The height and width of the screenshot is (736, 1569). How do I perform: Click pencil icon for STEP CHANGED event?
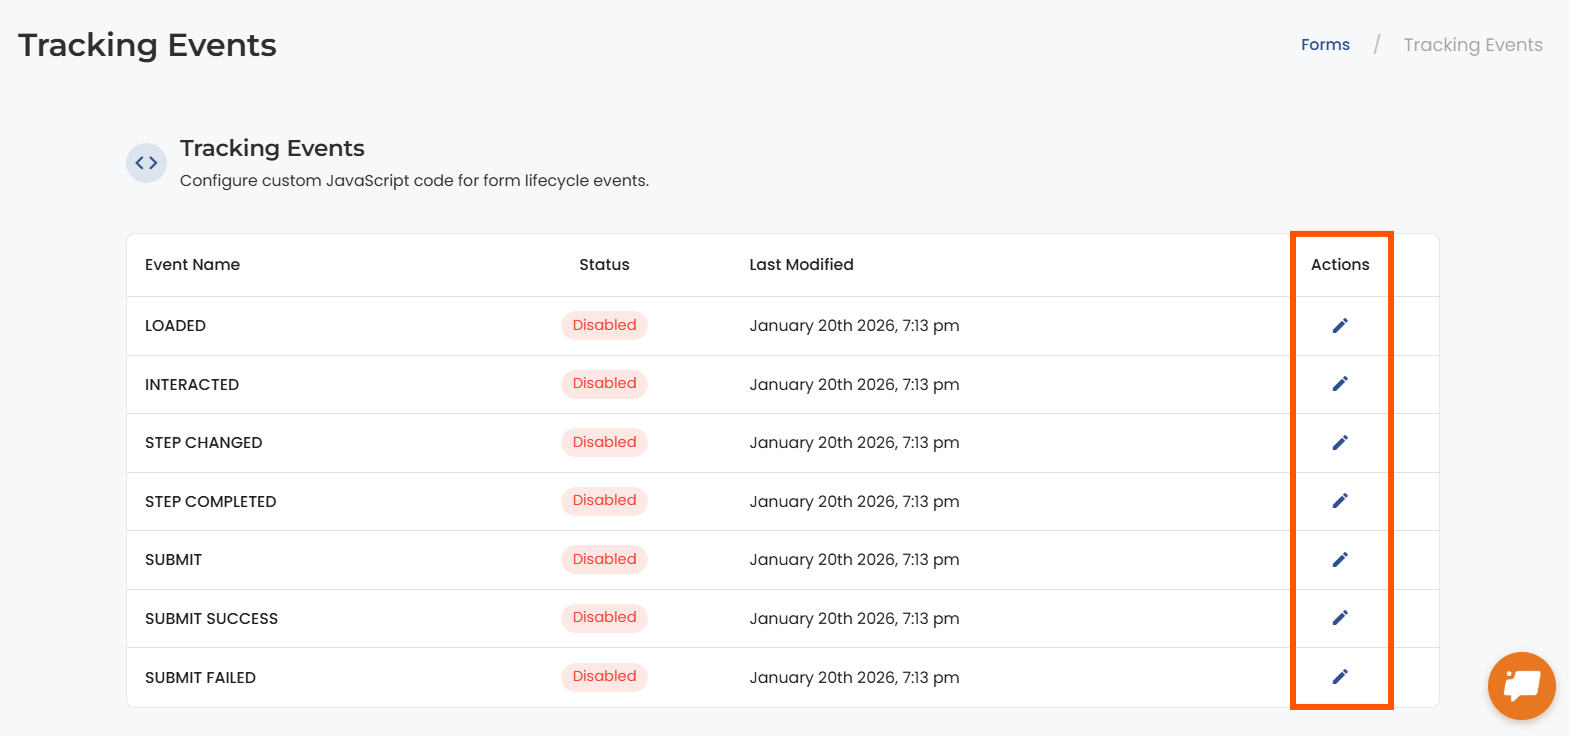click(x=1340, y=442)
